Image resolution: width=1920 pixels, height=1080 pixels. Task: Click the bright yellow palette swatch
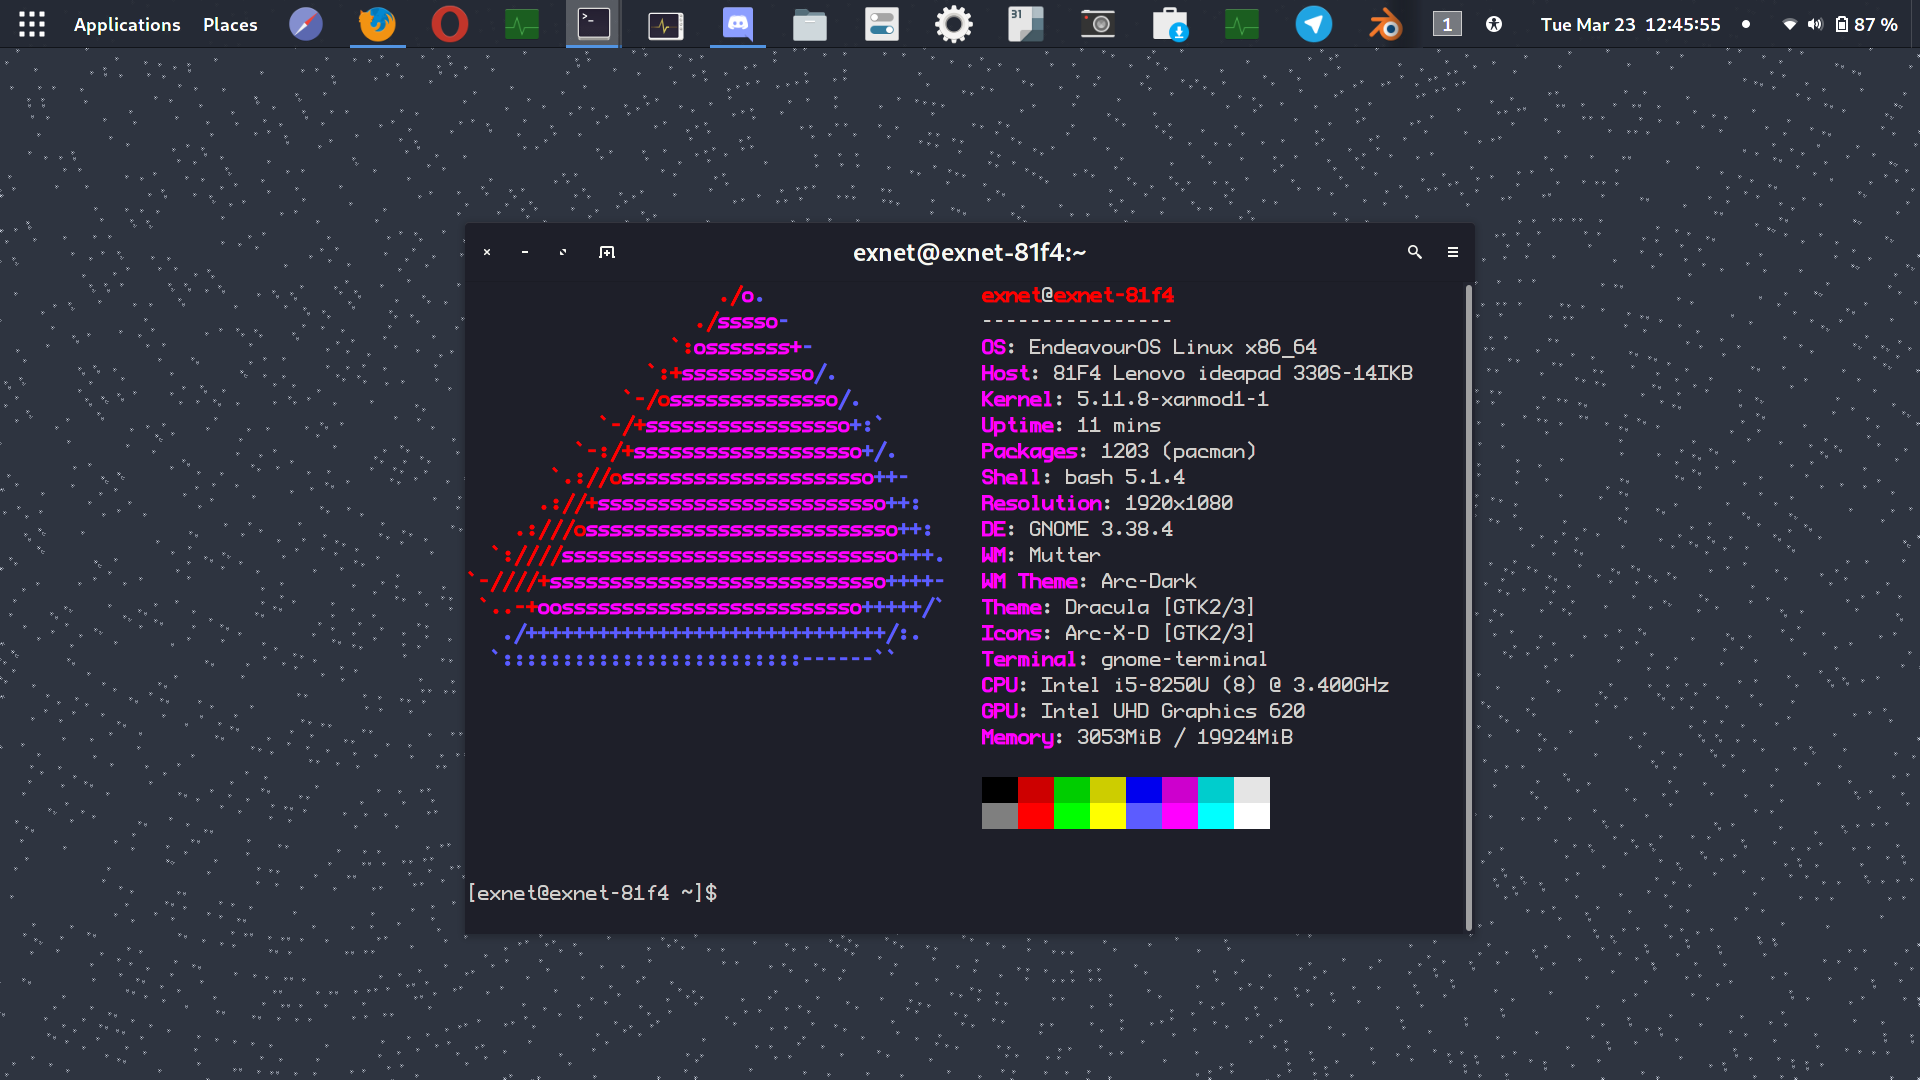1108,816
